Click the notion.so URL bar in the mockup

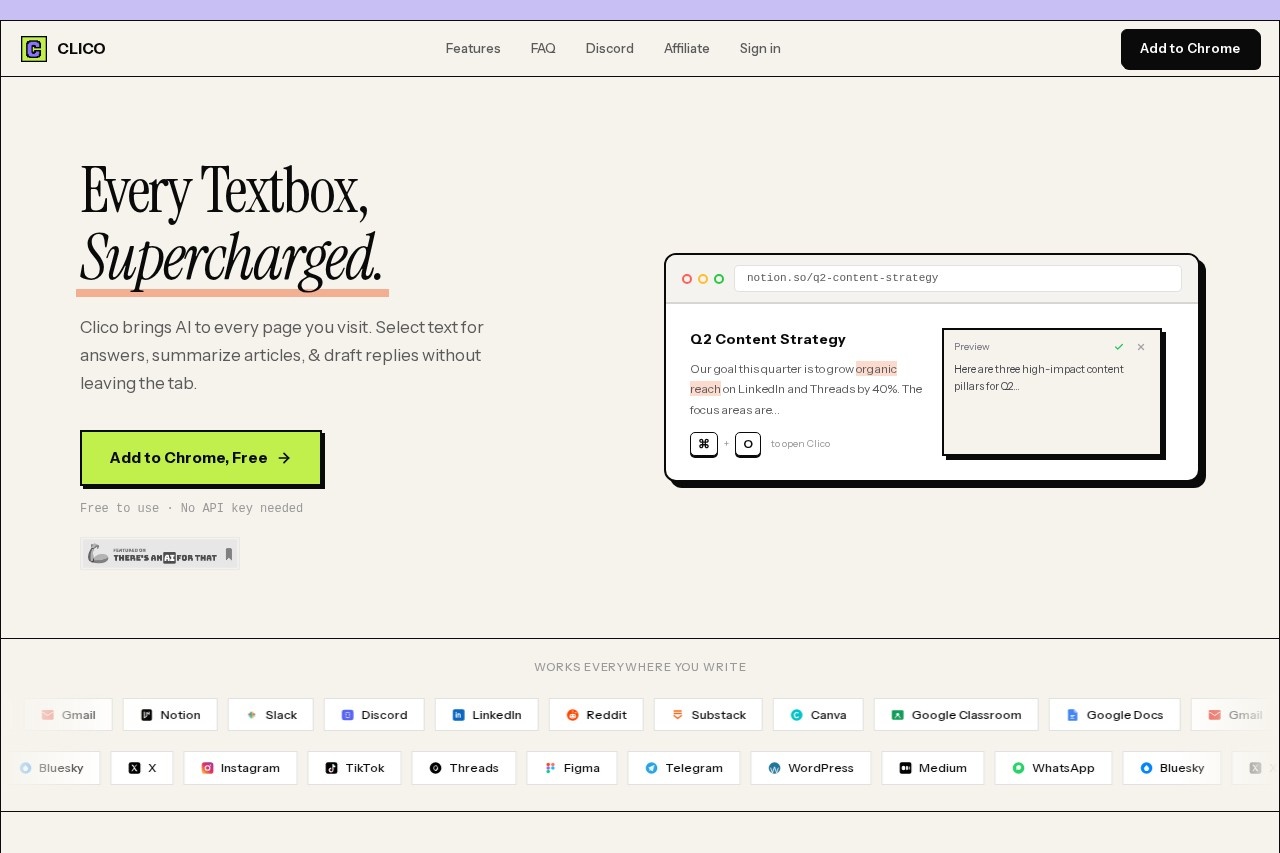957,278
